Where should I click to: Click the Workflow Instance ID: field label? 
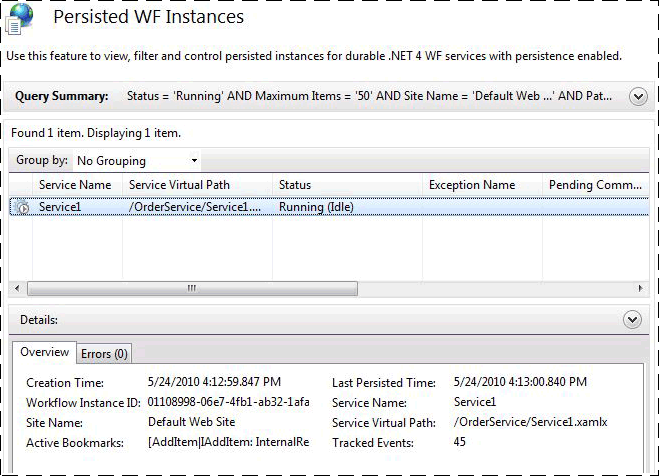click(x=83, y=403)
